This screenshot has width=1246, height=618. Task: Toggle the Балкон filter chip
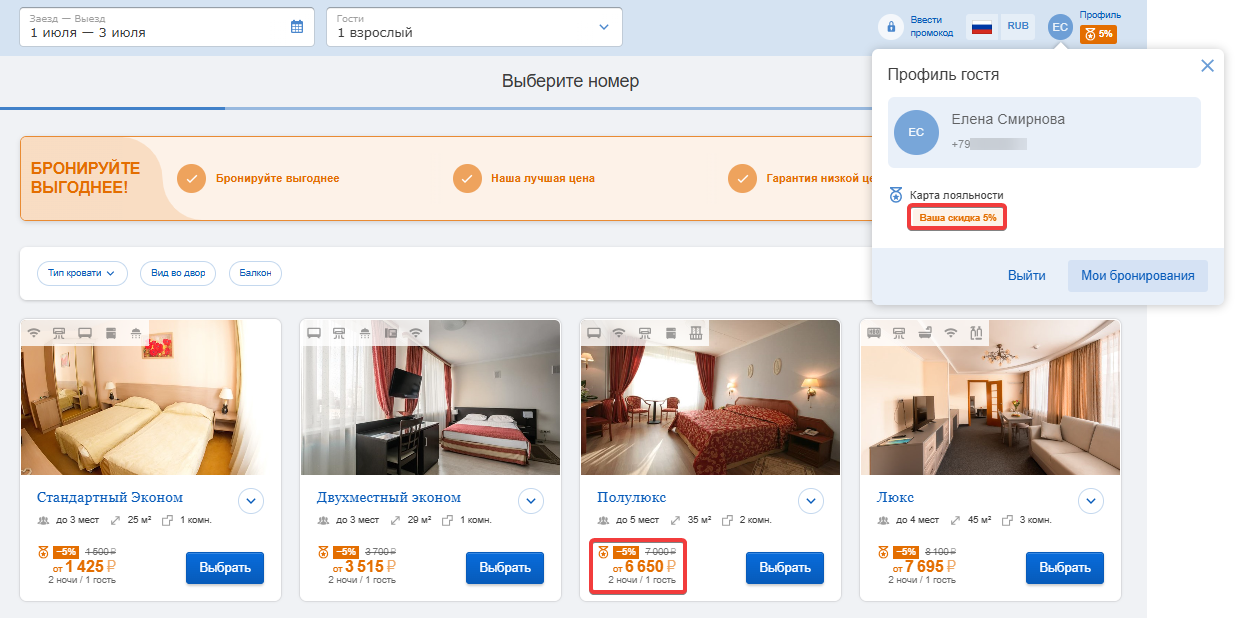[255, 273]
